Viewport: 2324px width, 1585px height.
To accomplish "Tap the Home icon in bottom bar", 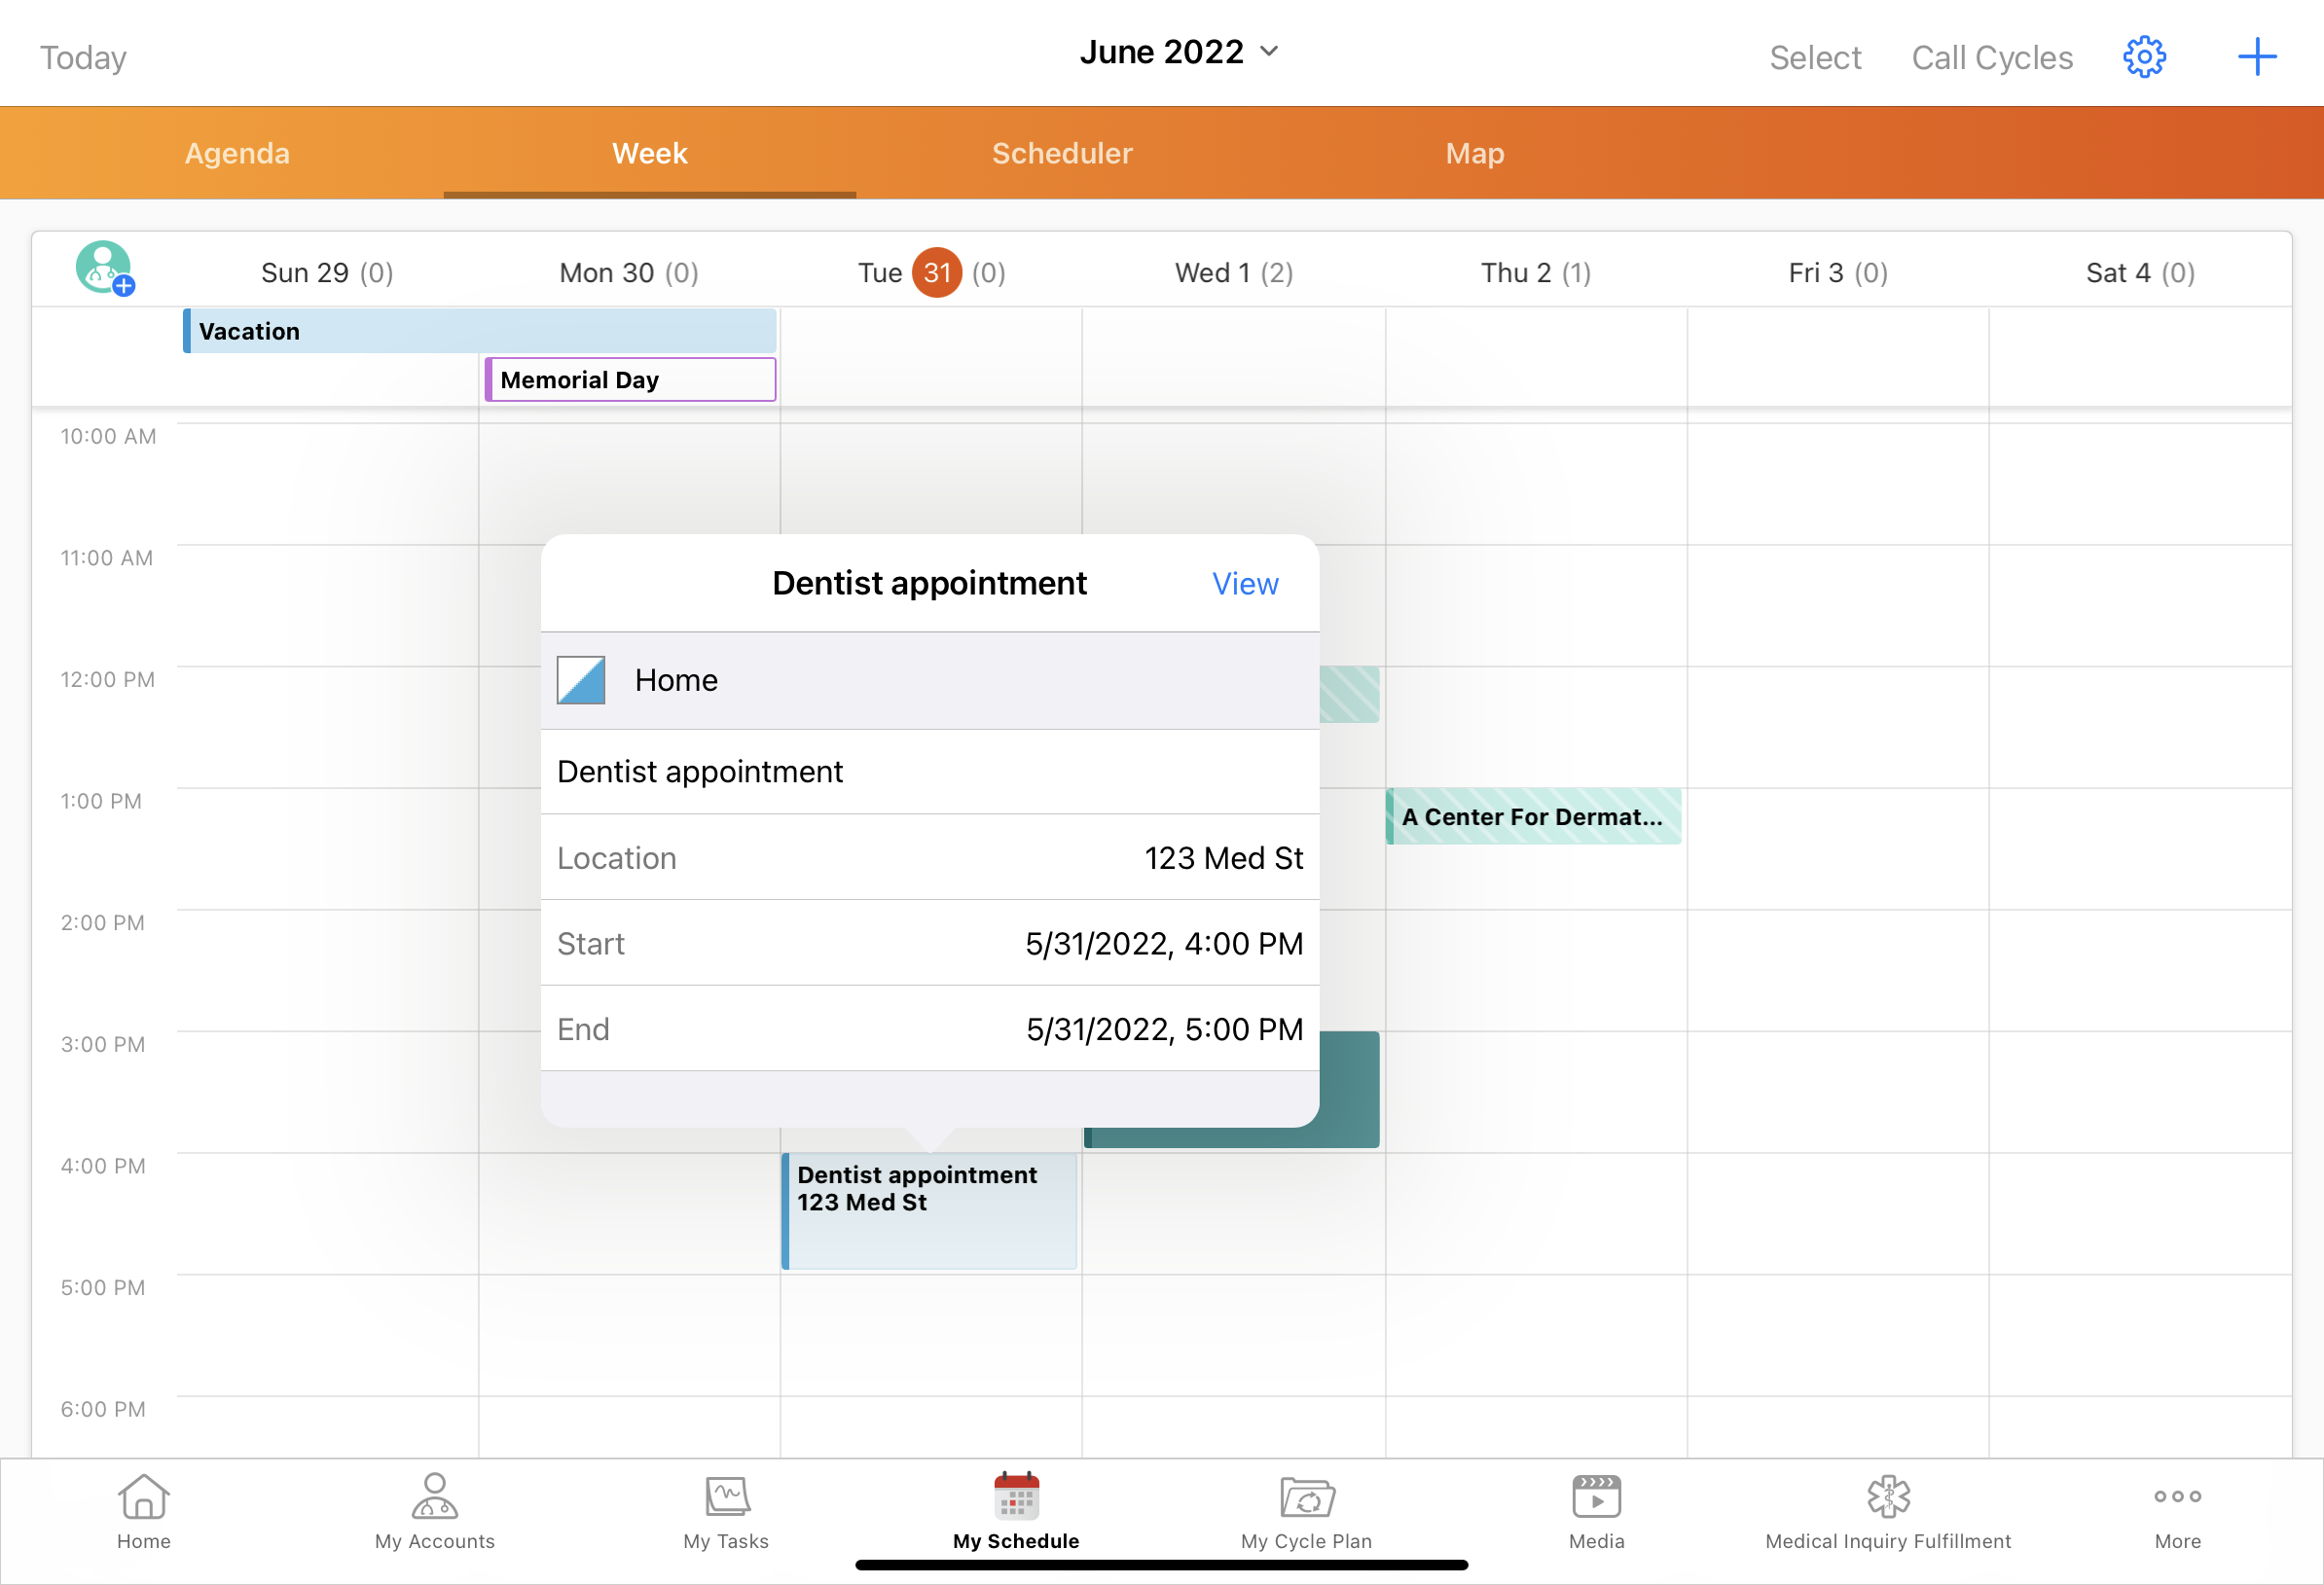I will pyautogui.click(x=144, y=1510).
